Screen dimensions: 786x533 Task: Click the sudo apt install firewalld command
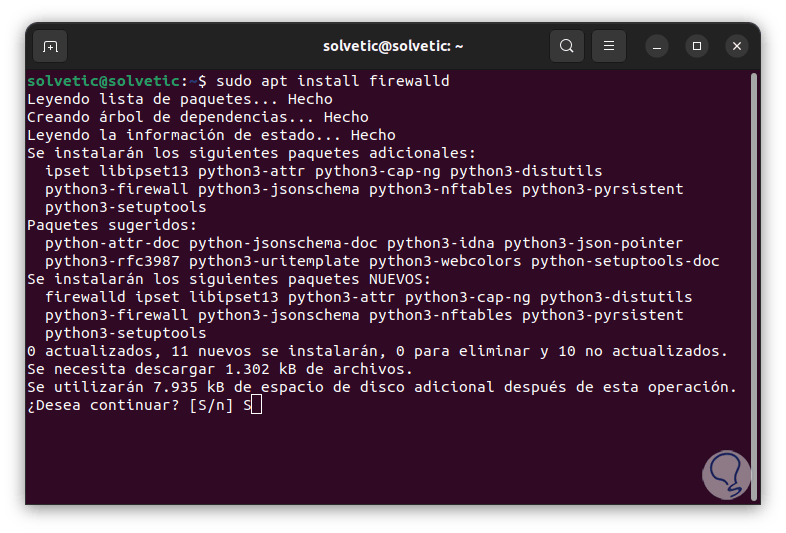click(x=333, y=81)
